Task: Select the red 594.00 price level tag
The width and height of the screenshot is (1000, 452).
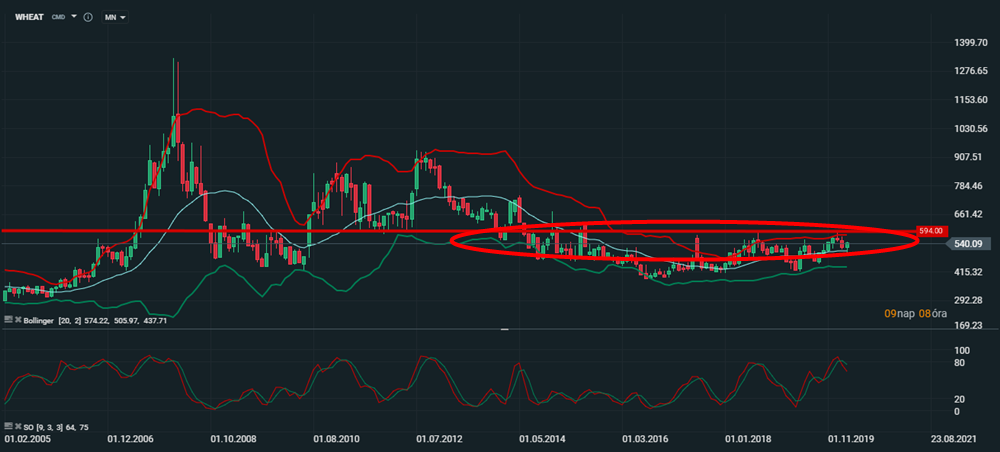Action: [931, 230]
